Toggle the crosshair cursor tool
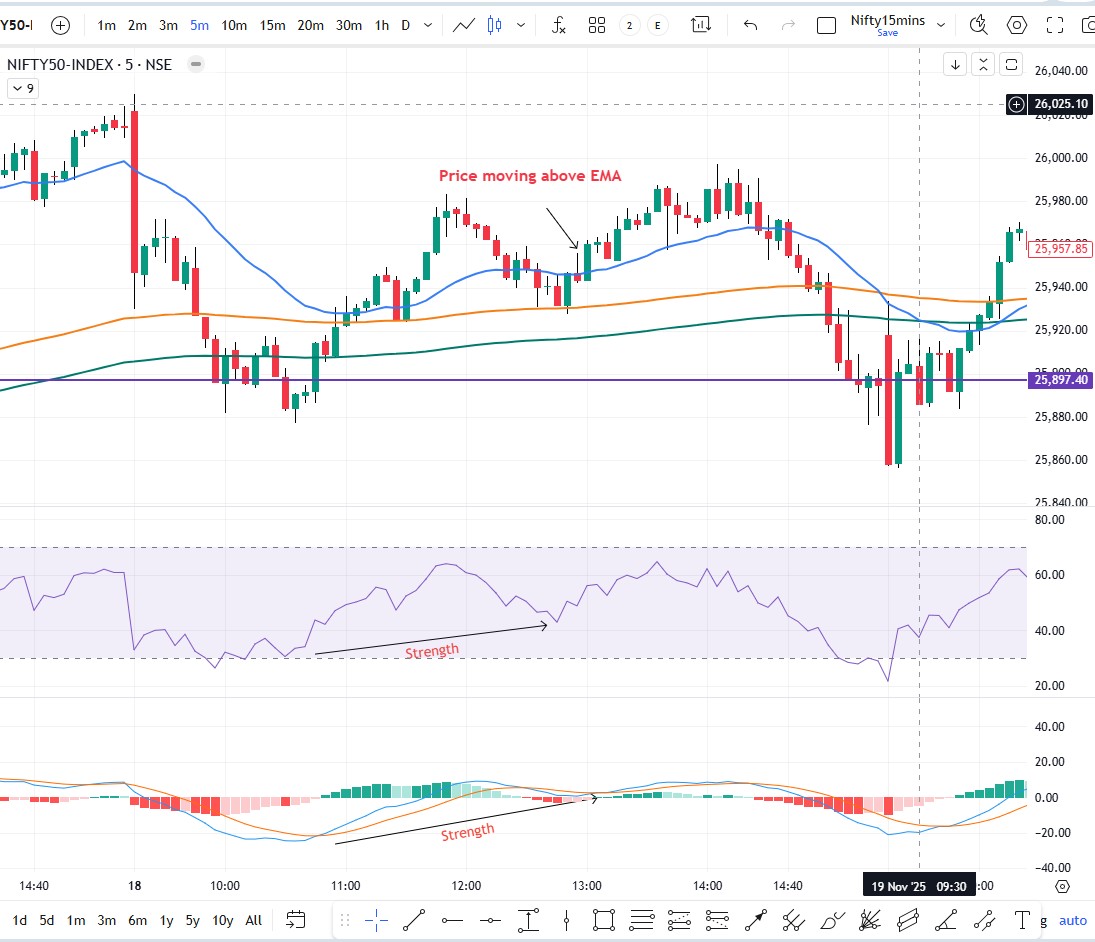1095x942 pixels. point(376,920)
